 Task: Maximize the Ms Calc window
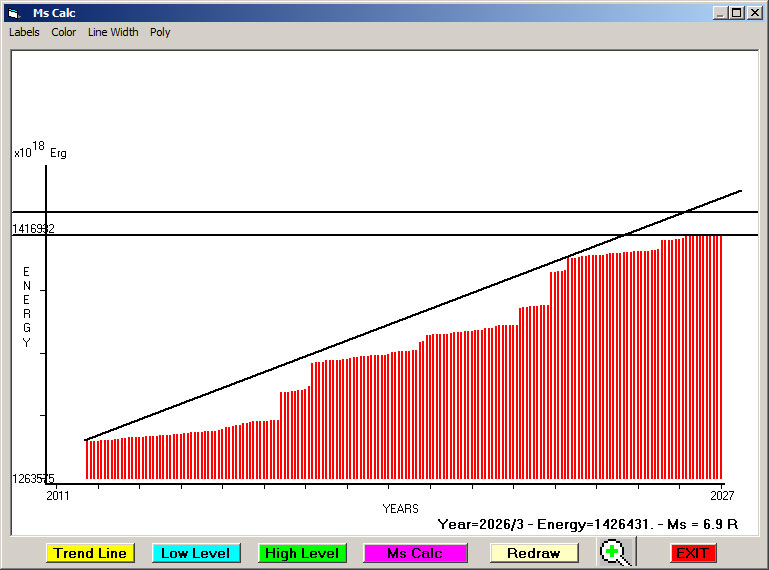click(x=737, y=12)
